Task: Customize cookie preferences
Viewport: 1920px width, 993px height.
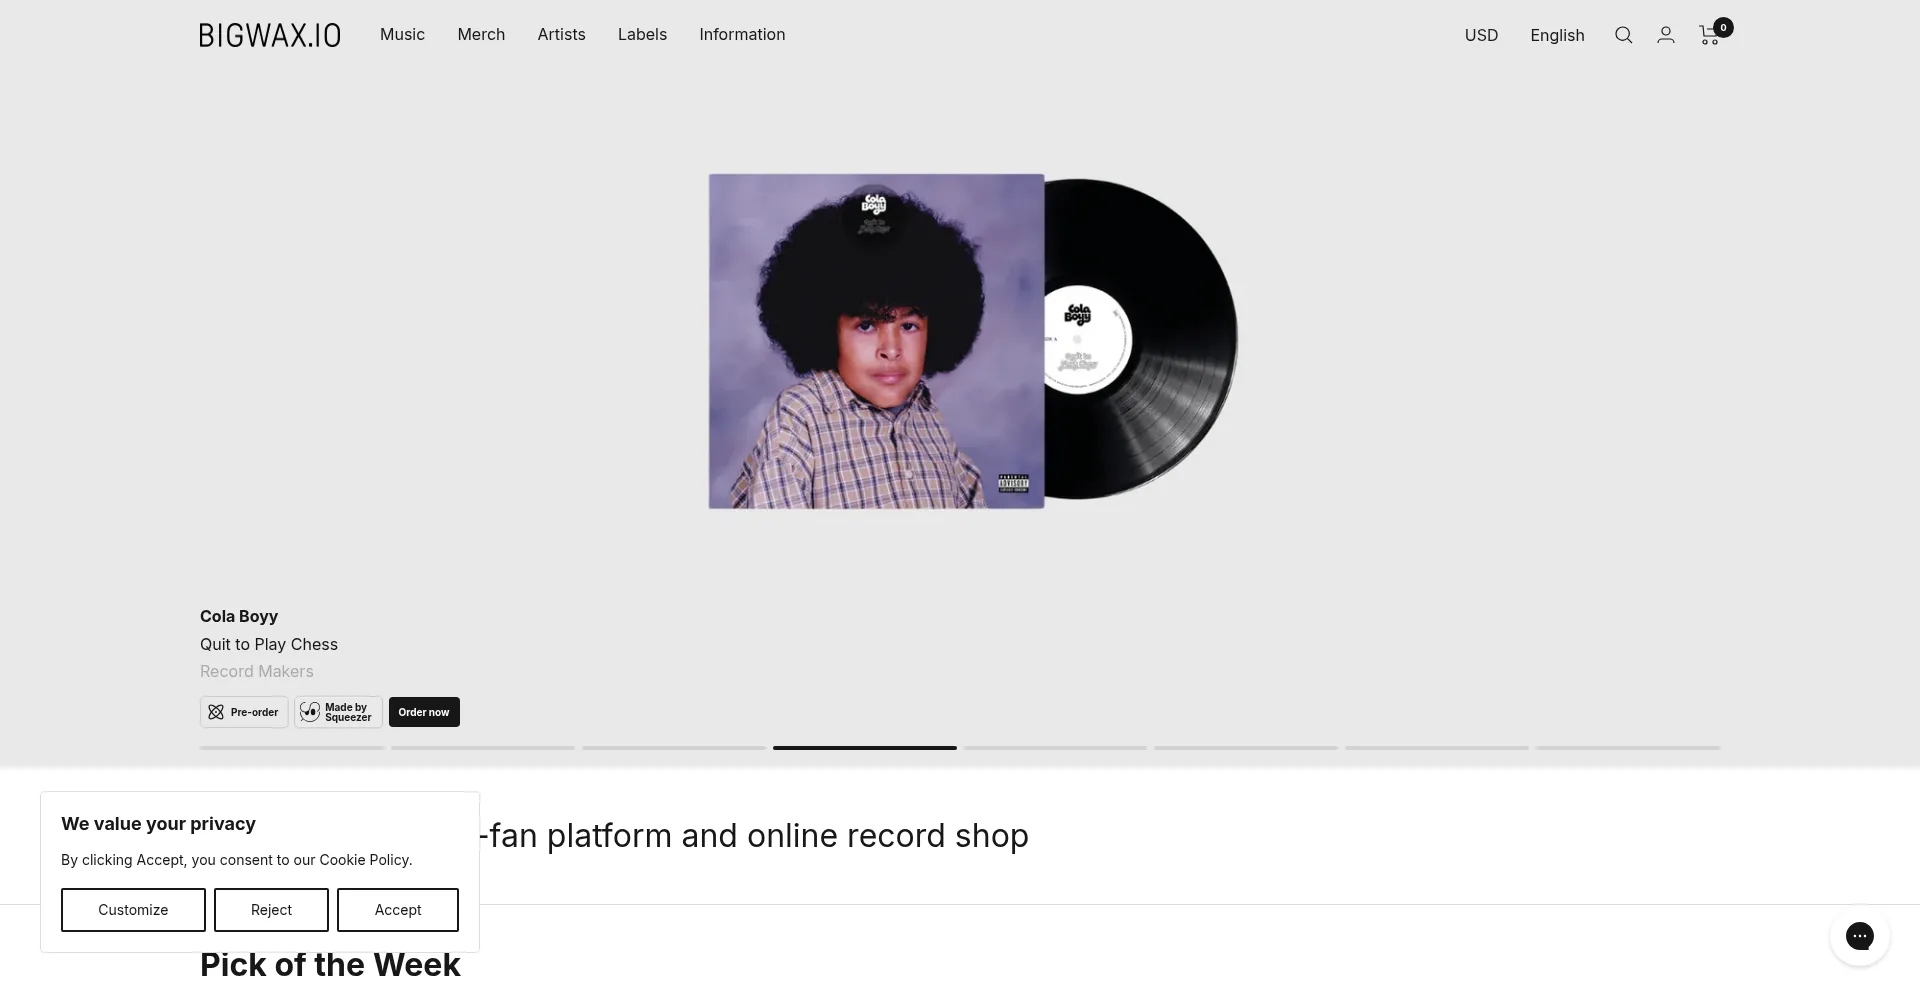Action: (x=133, y=910)
